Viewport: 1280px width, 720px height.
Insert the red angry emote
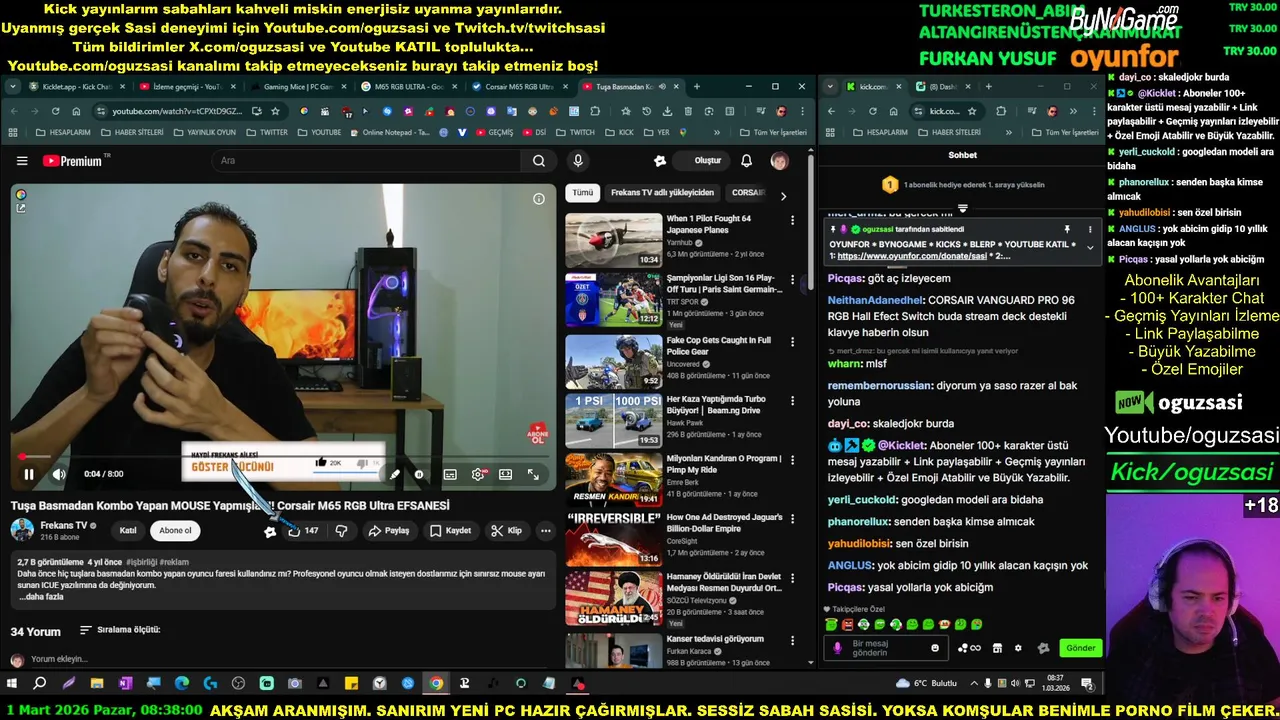(847, 624)
